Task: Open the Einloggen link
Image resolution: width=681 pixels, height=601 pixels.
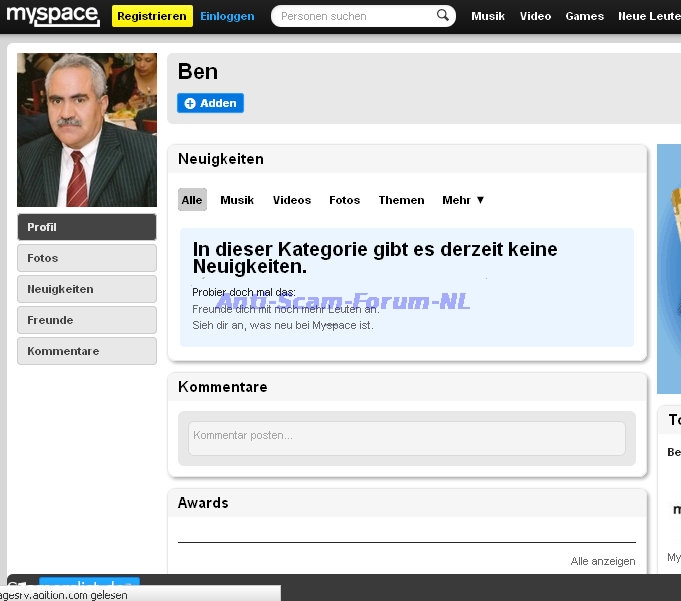Action: click(227, 16)
